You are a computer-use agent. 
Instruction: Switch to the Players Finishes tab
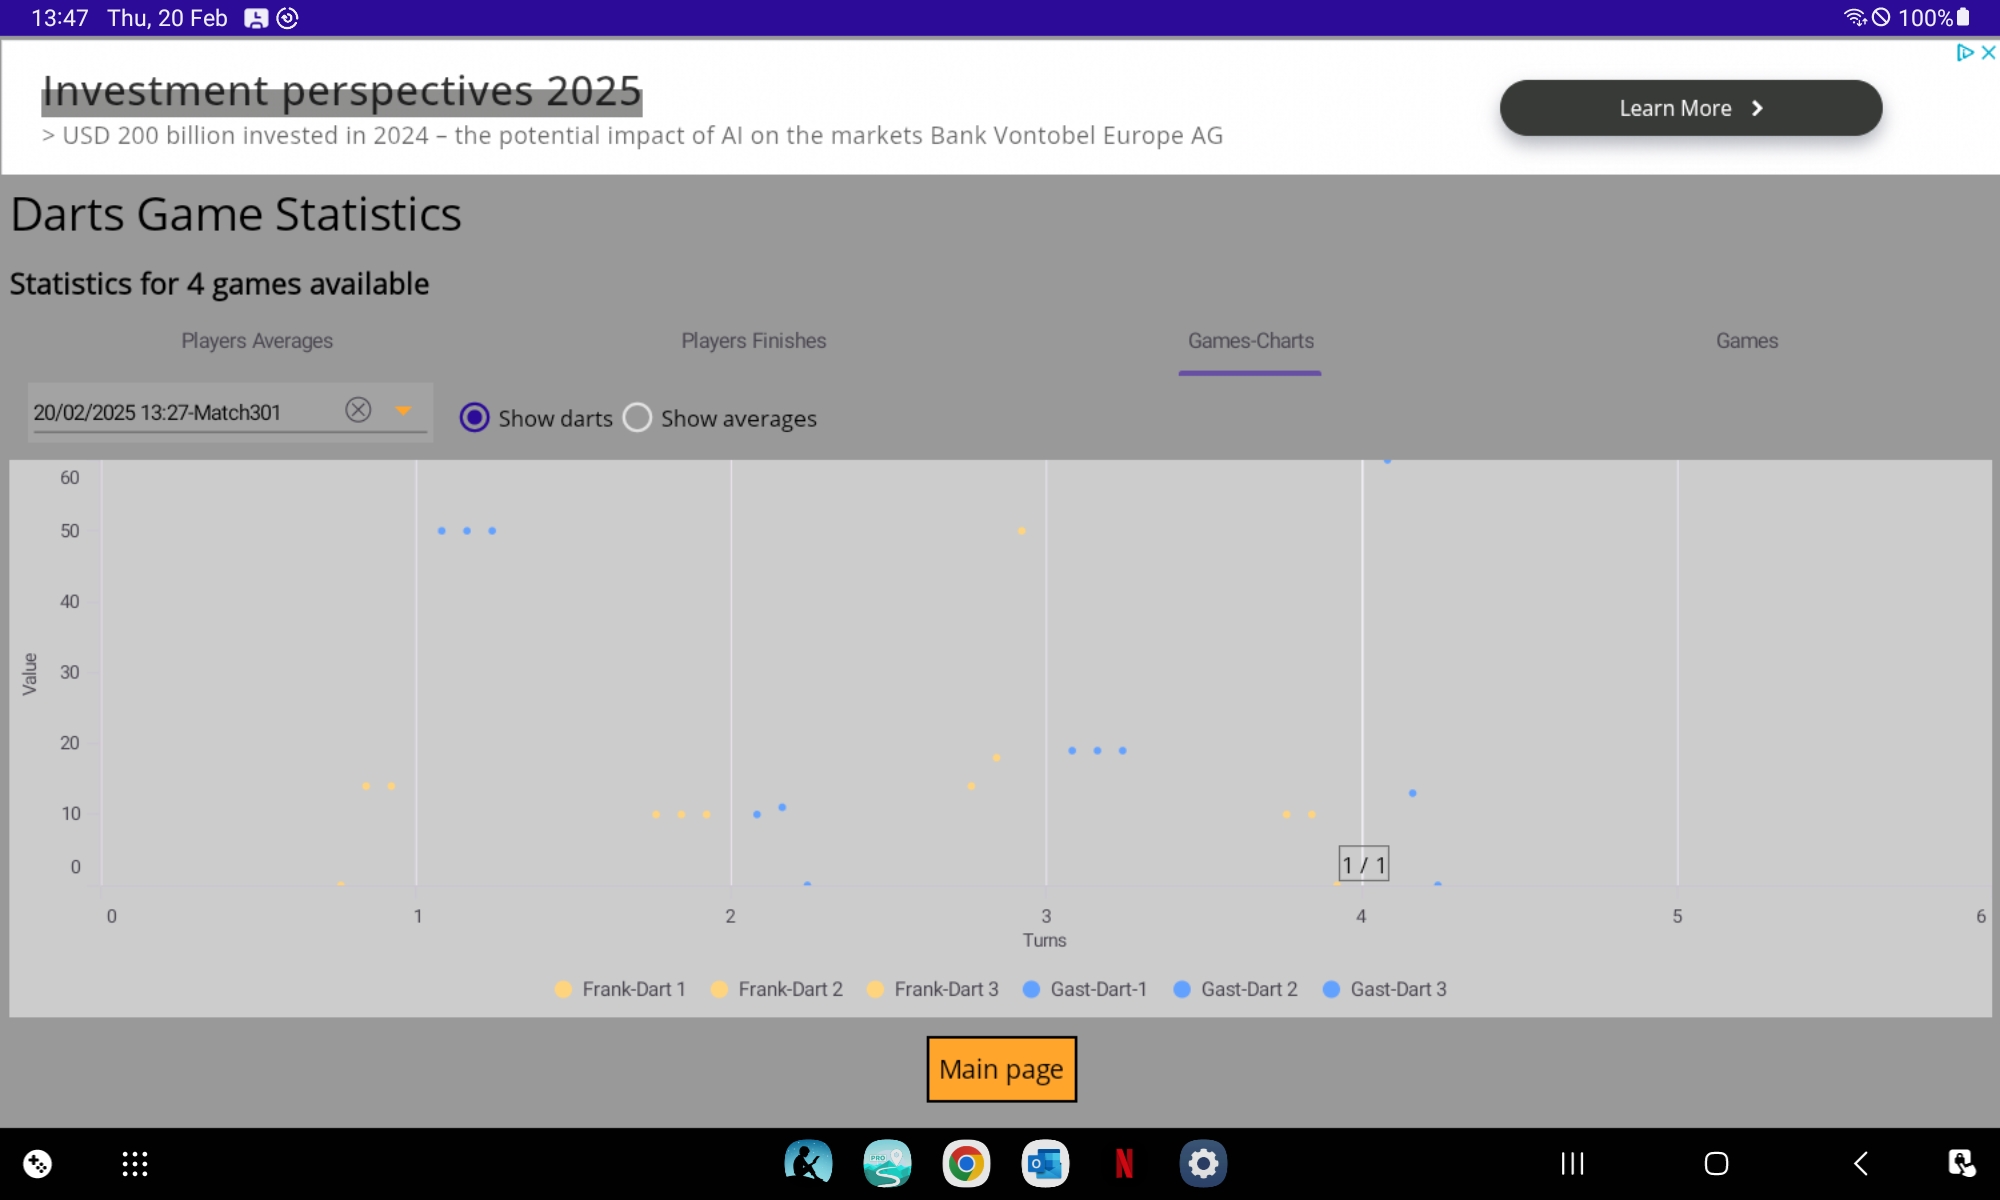point(753,341)
